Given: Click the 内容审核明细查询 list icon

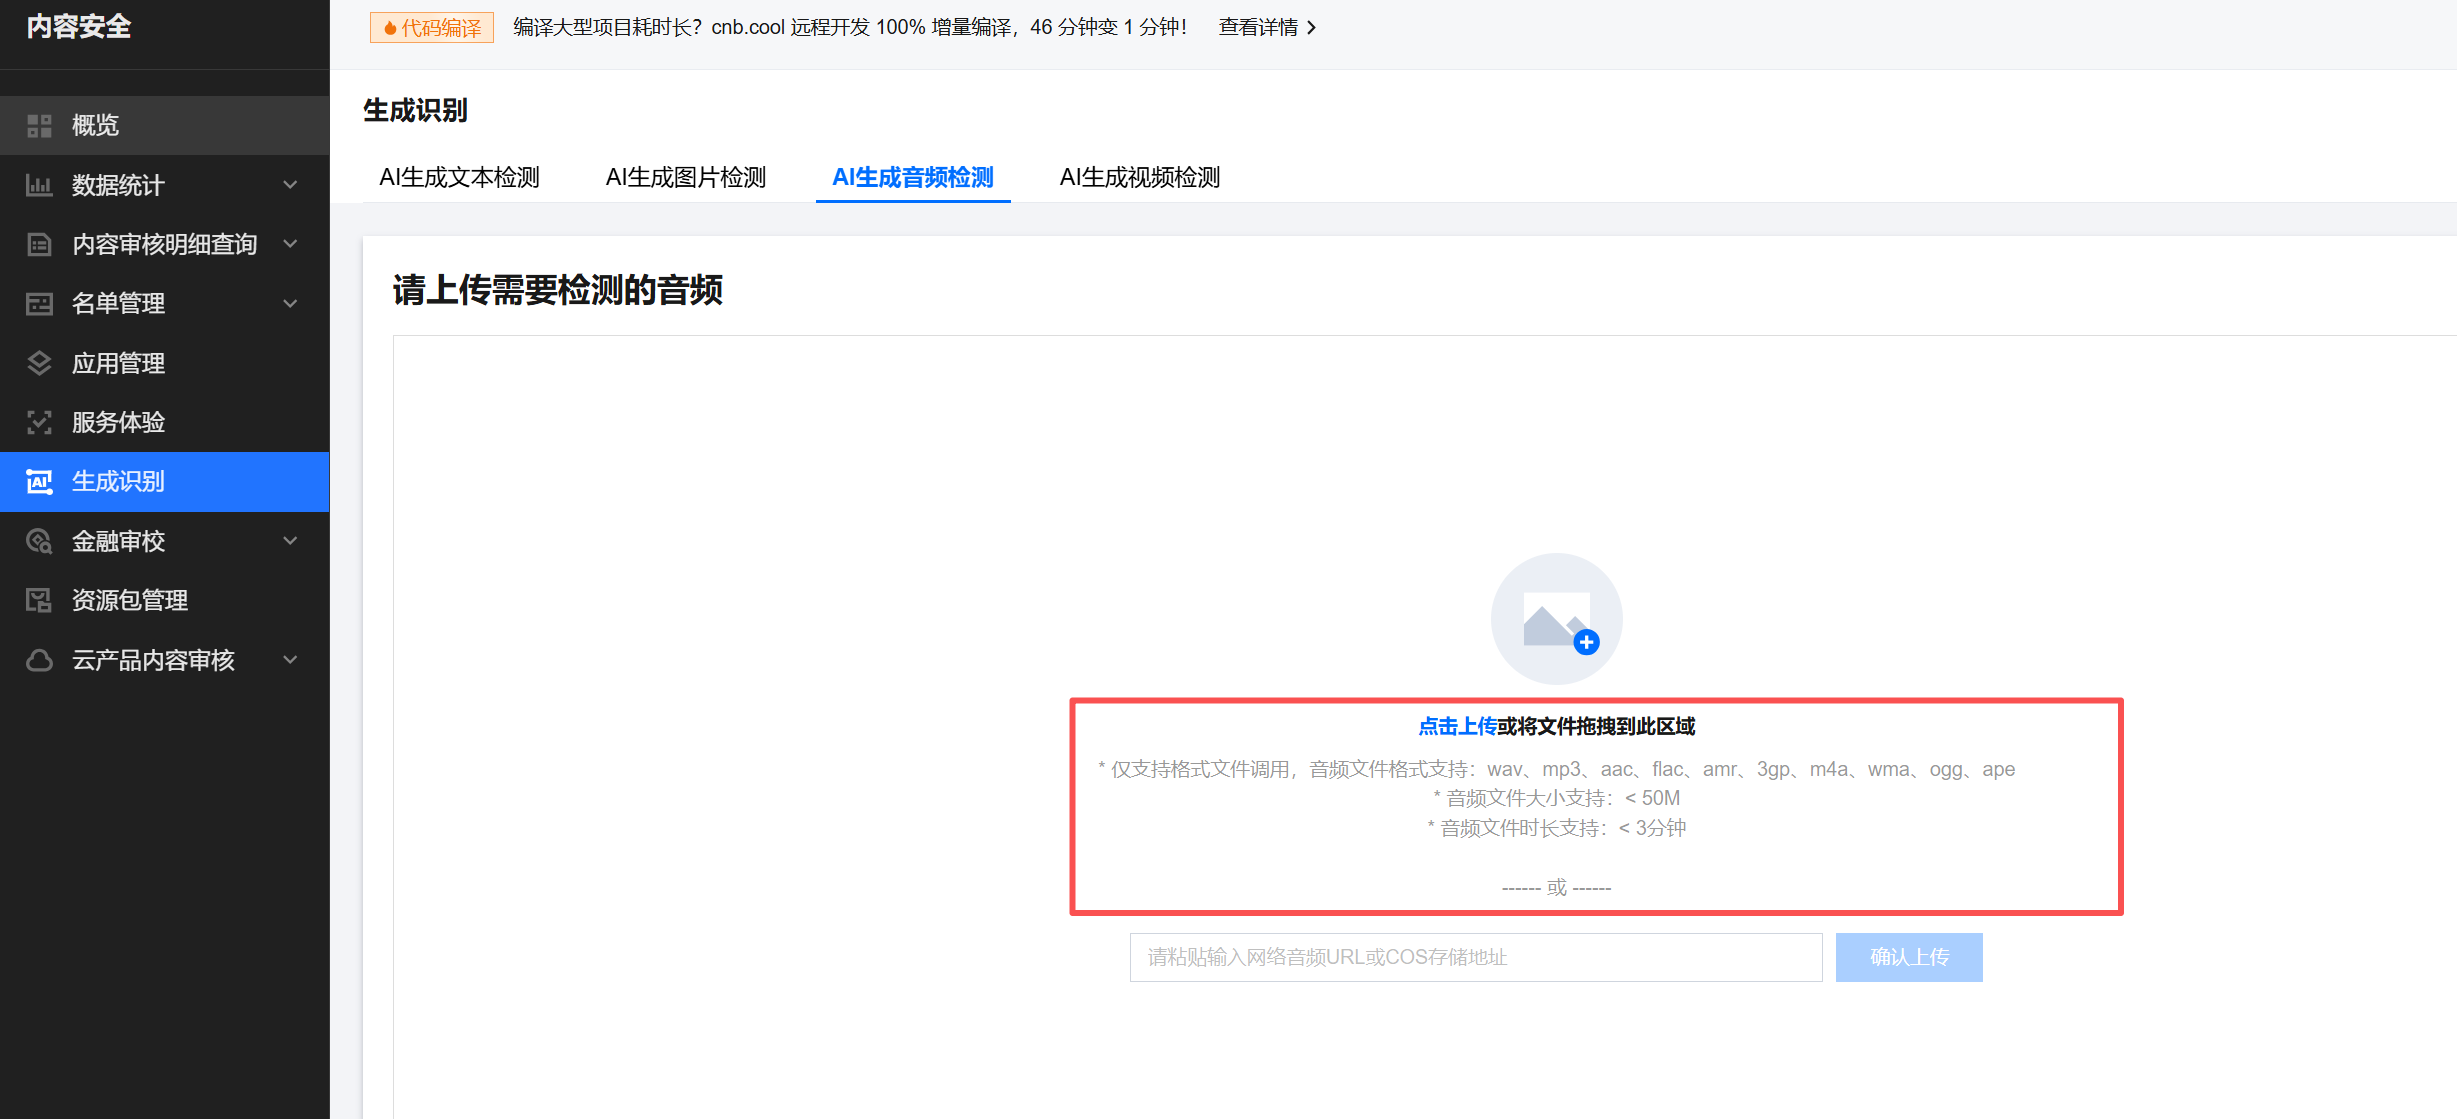Looking at the screenshot, I should pyautogui.click(x=39, y=244).
